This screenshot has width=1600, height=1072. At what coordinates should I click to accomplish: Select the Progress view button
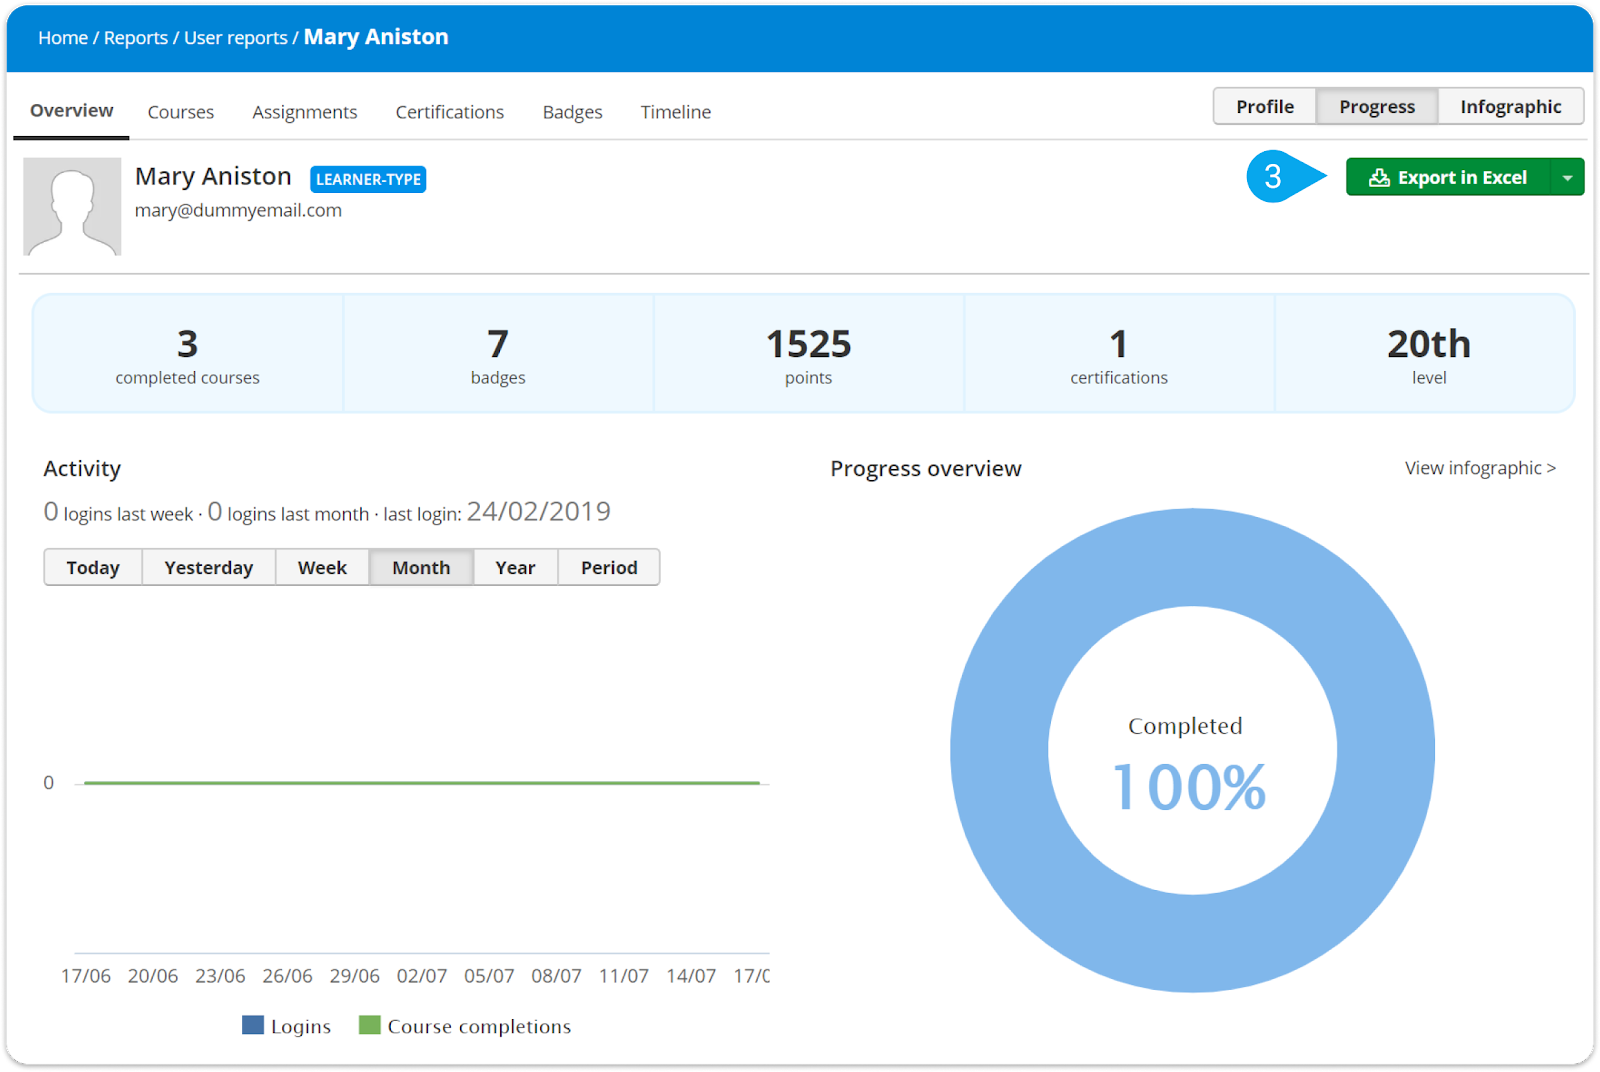1377,106
